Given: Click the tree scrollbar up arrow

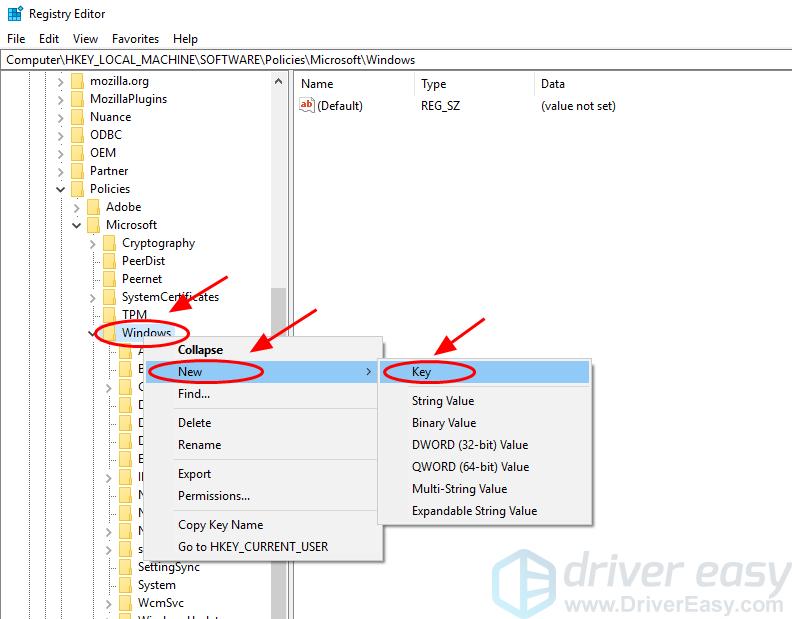Looking at the screenshot, I should click(278, 81).
